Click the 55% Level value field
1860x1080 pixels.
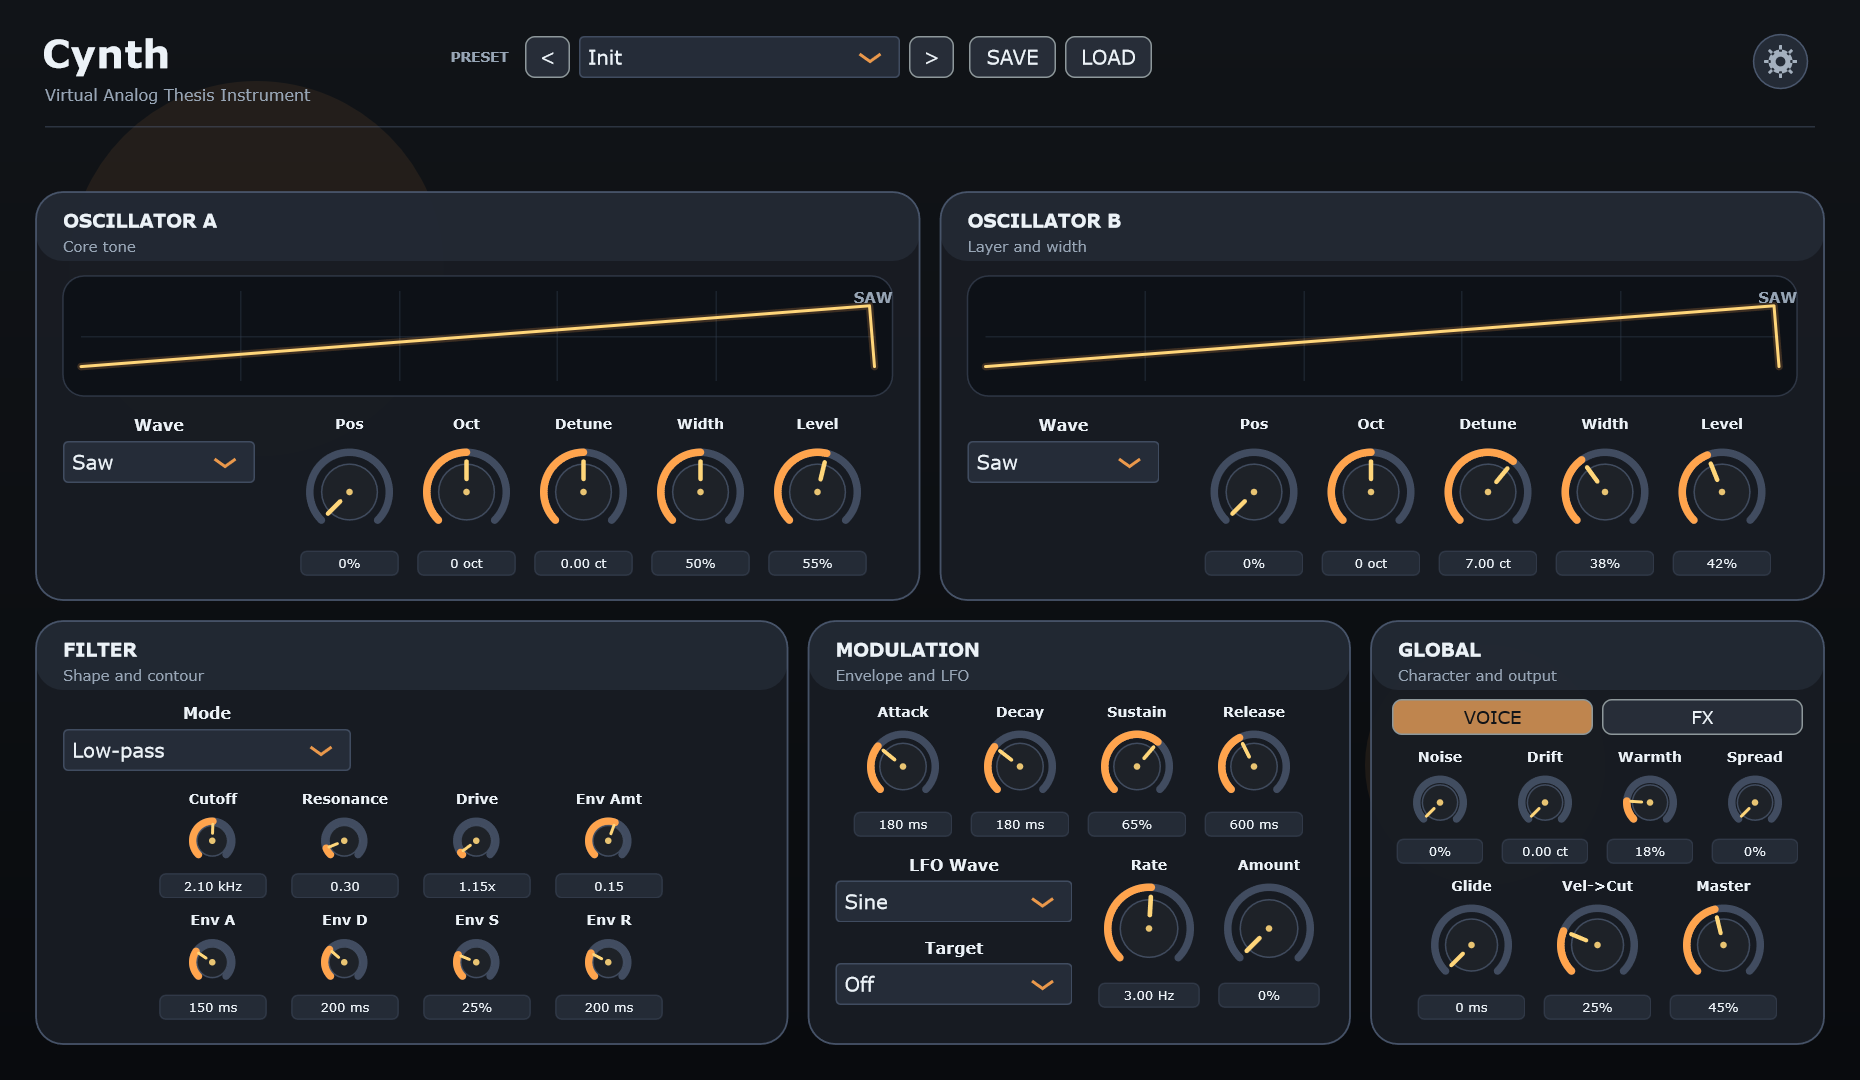(817, 563)
